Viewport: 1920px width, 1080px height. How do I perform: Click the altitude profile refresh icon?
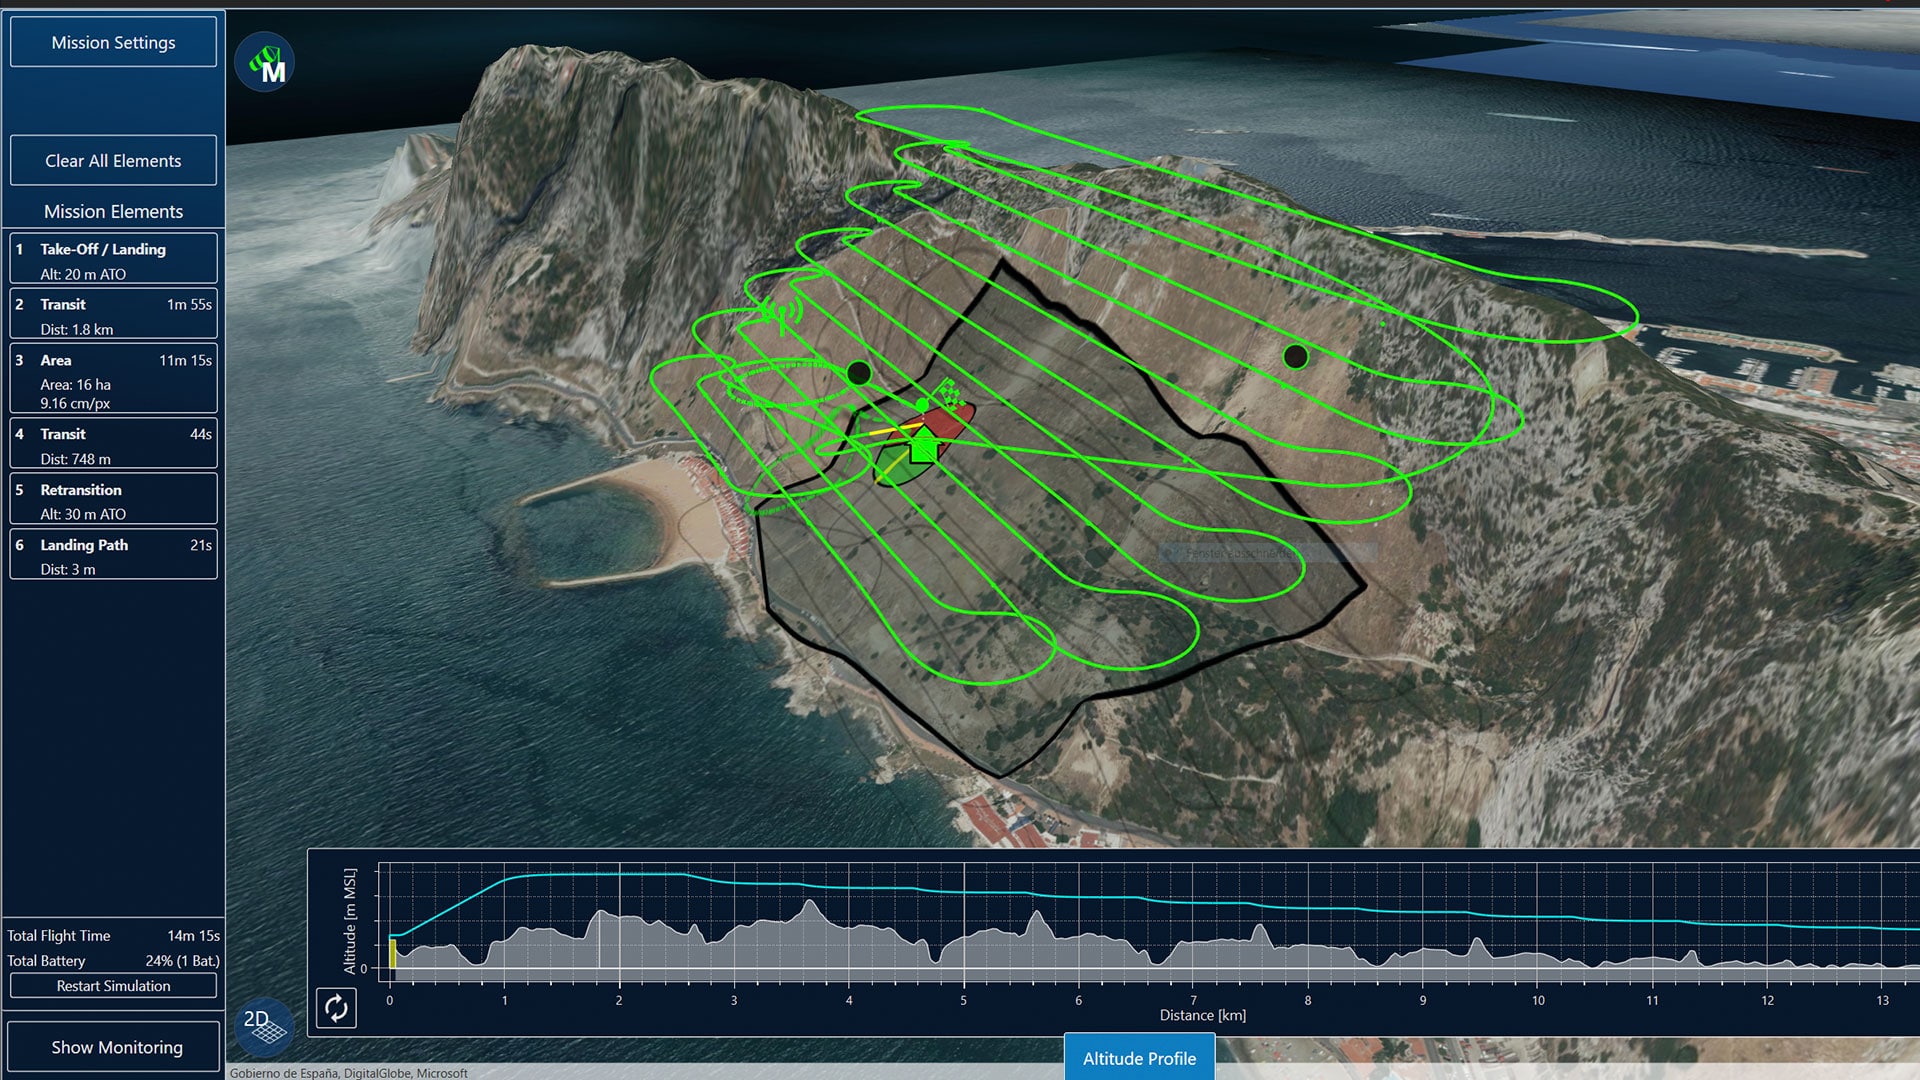(336, 1008)
